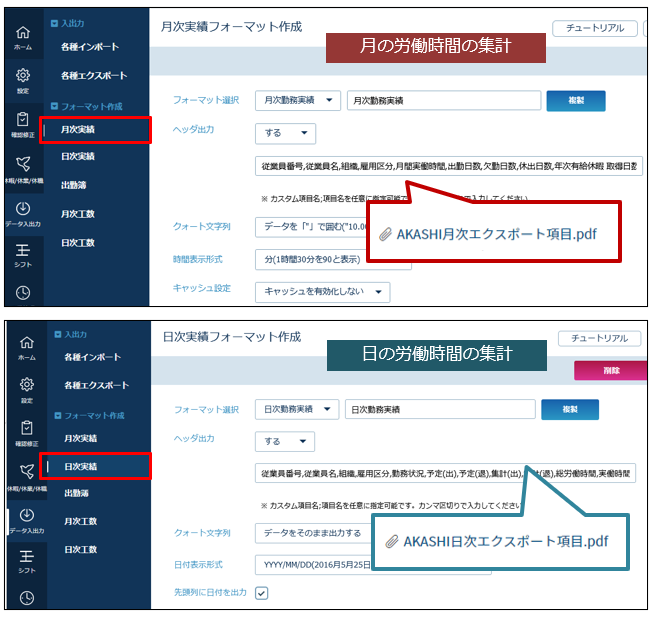Open the 時間表示形式 dropdown in monthly screen
Viewport: 653px width, 618px height.
point(332,259)
